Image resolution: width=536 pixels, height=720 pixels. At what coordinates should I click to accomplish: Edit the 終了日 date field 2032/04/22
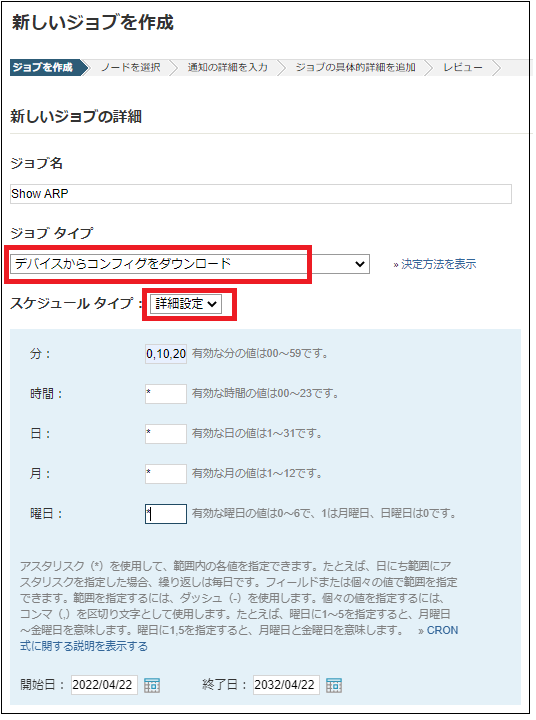click(286, 685)
